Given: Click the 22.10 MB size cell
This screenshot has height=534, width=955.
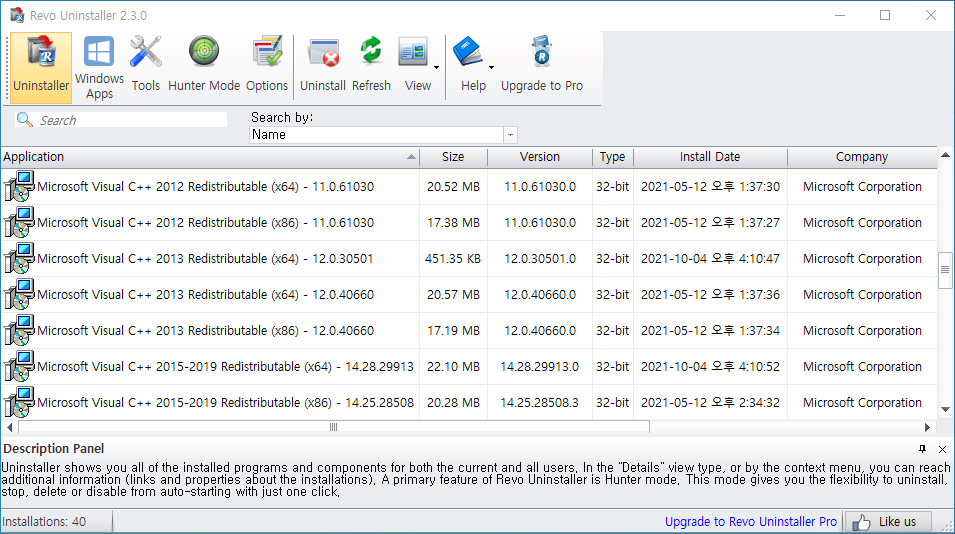Looking at the screenshot, I should coord(453,366).
